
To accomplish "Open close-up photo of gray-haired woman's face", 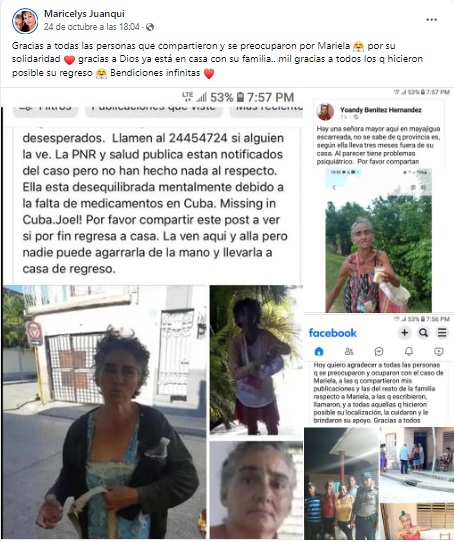I will click(x=256, y=490).
